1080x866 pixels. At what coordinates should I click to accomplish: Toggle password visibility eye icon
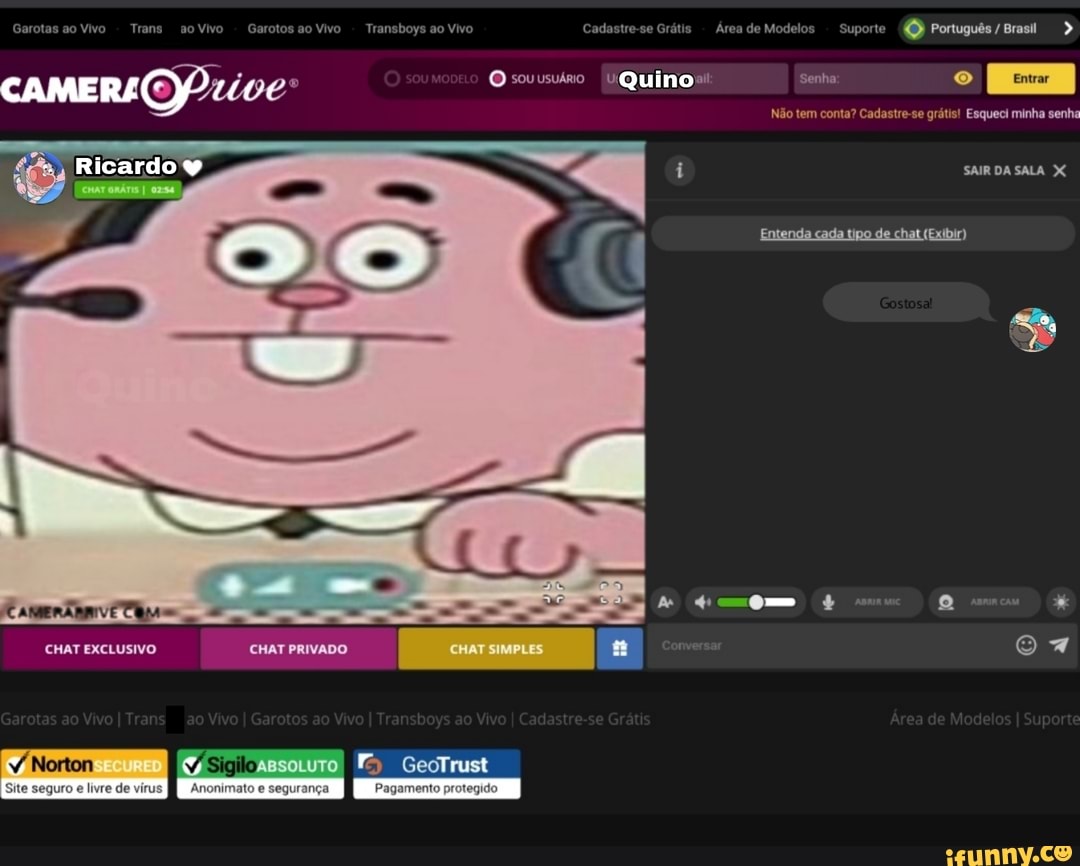pyautogui.click(x=963, y=78)
